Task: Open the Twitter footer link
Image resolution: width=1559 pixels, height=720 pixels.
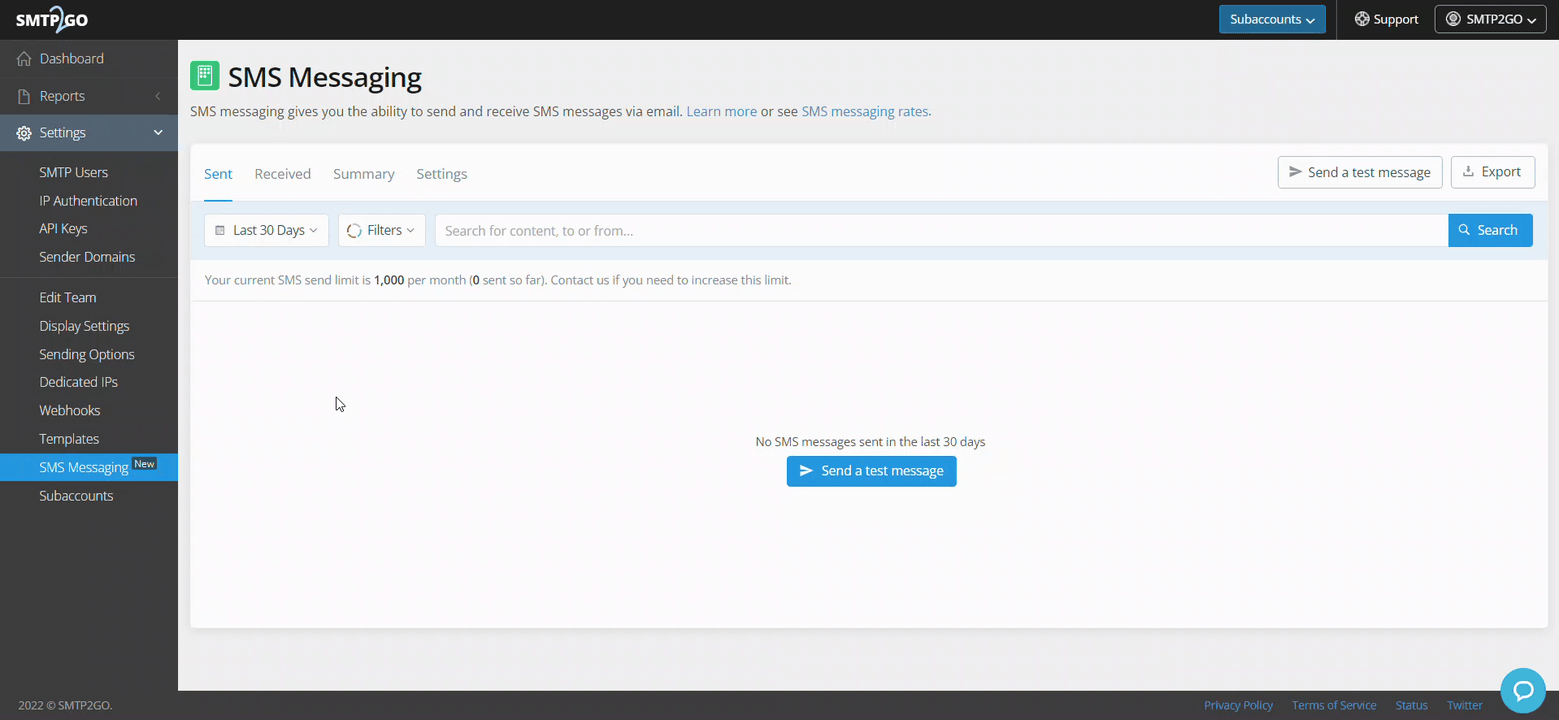Action: (x=1465, y=705)
